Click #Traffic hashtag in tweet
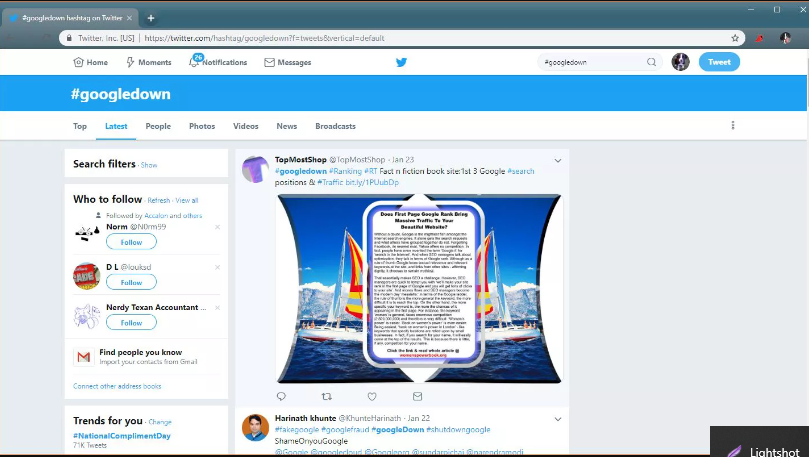The image size is (809, 457). [330, 182]
